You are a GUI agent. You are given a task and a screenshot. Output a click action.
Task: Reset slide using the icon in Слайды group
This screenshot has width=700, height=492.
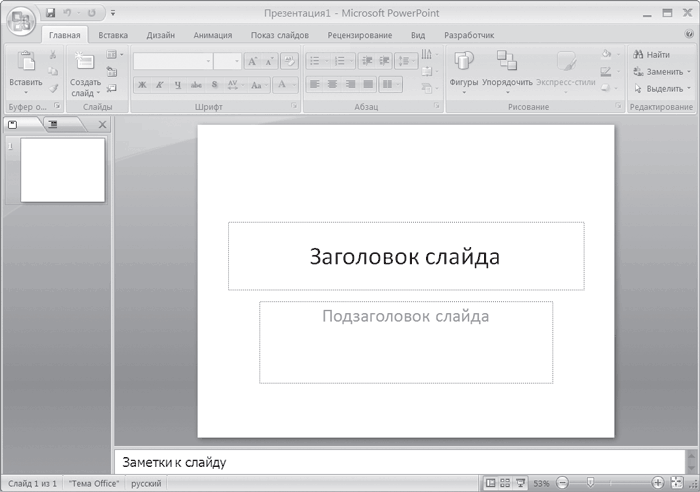pyautogui.click(x=112, y=71)
